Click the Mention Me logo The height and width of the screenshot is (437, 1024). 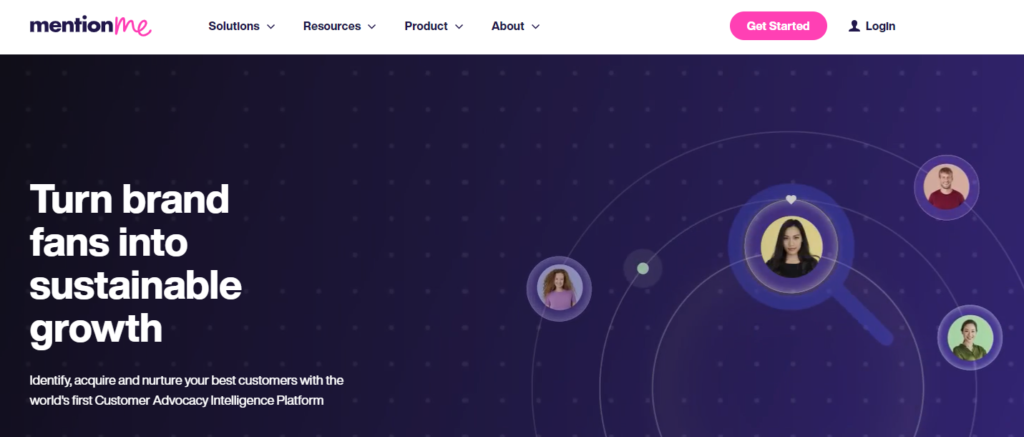click(x=90, y=26)
